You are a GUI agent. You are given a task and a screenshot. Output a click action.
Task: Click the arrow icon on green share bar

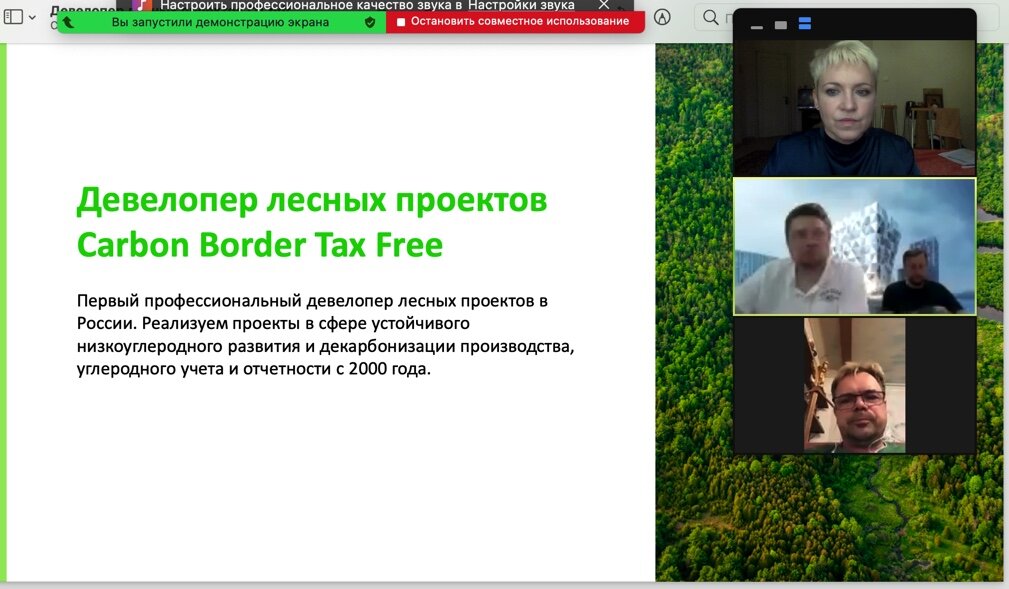[x=69, y=22]
